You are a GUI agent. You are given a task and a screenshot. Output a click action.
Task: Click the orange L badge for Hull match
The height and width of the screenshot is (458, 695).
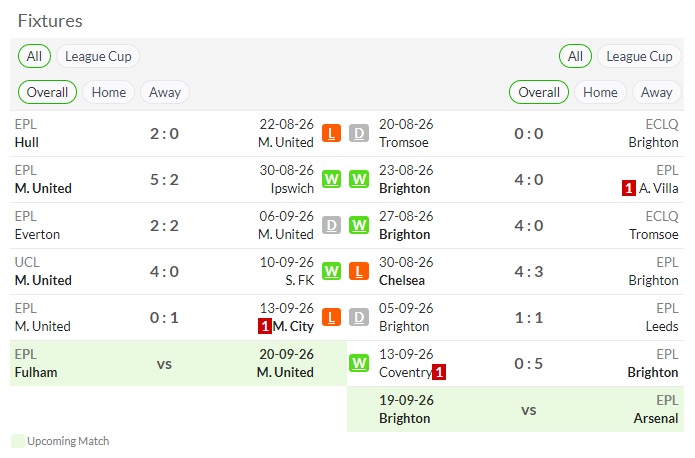point(331,133)
